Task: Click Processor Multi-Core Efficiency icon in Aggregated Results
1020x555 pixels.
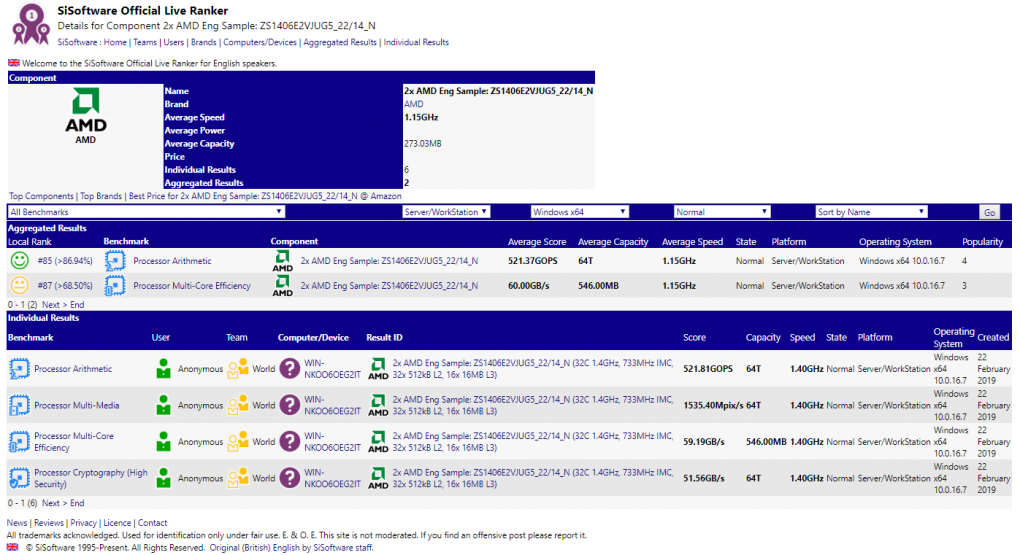Action: click(x=114, y=285)
